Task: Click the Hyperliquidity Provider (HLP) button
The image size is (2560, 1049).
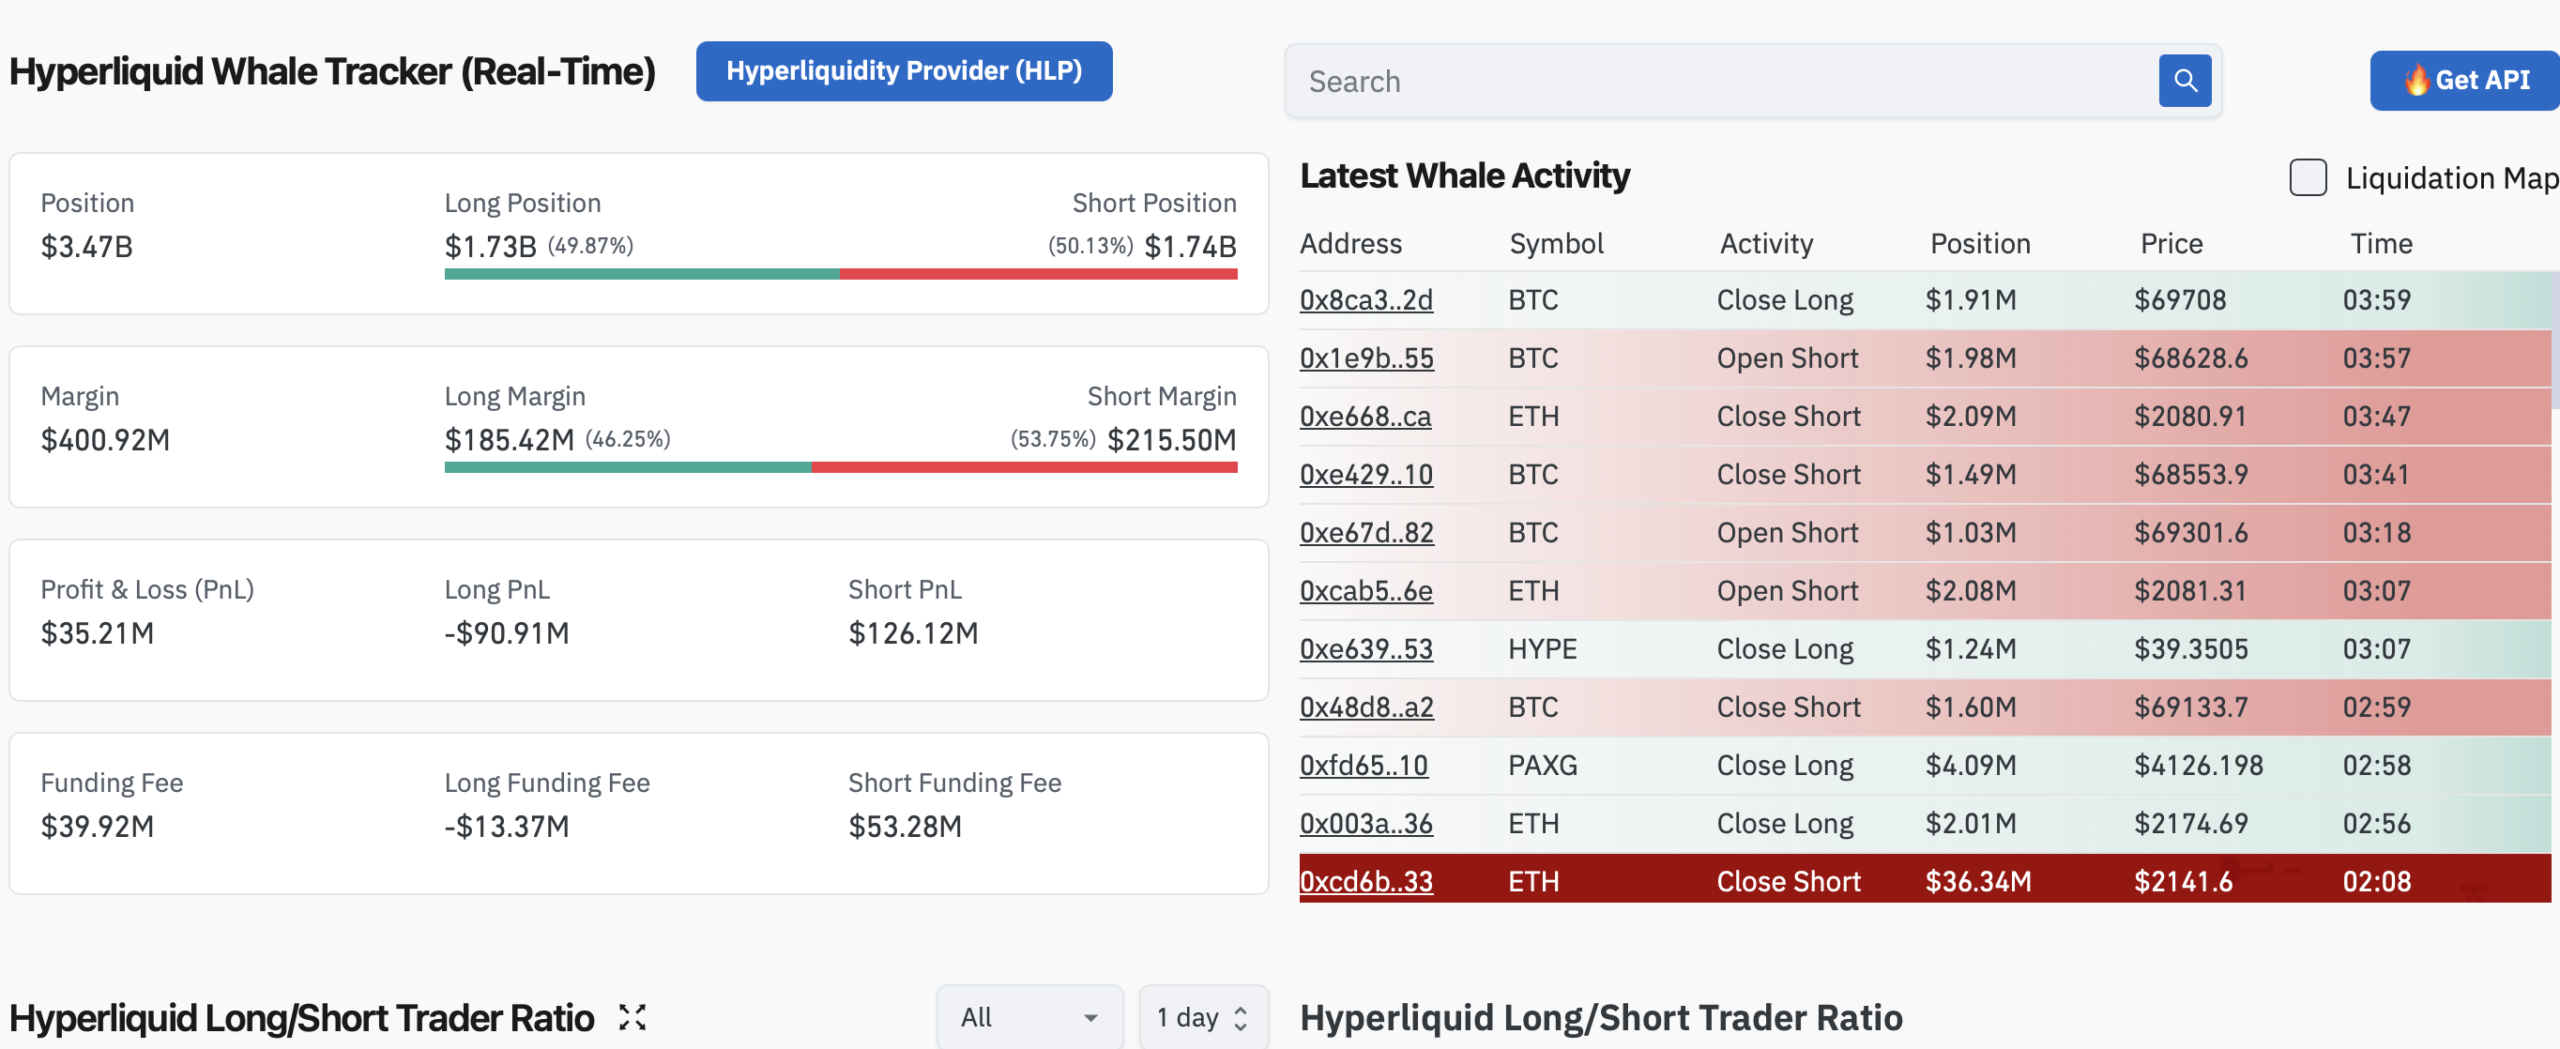Action: [x=903, y=71]
